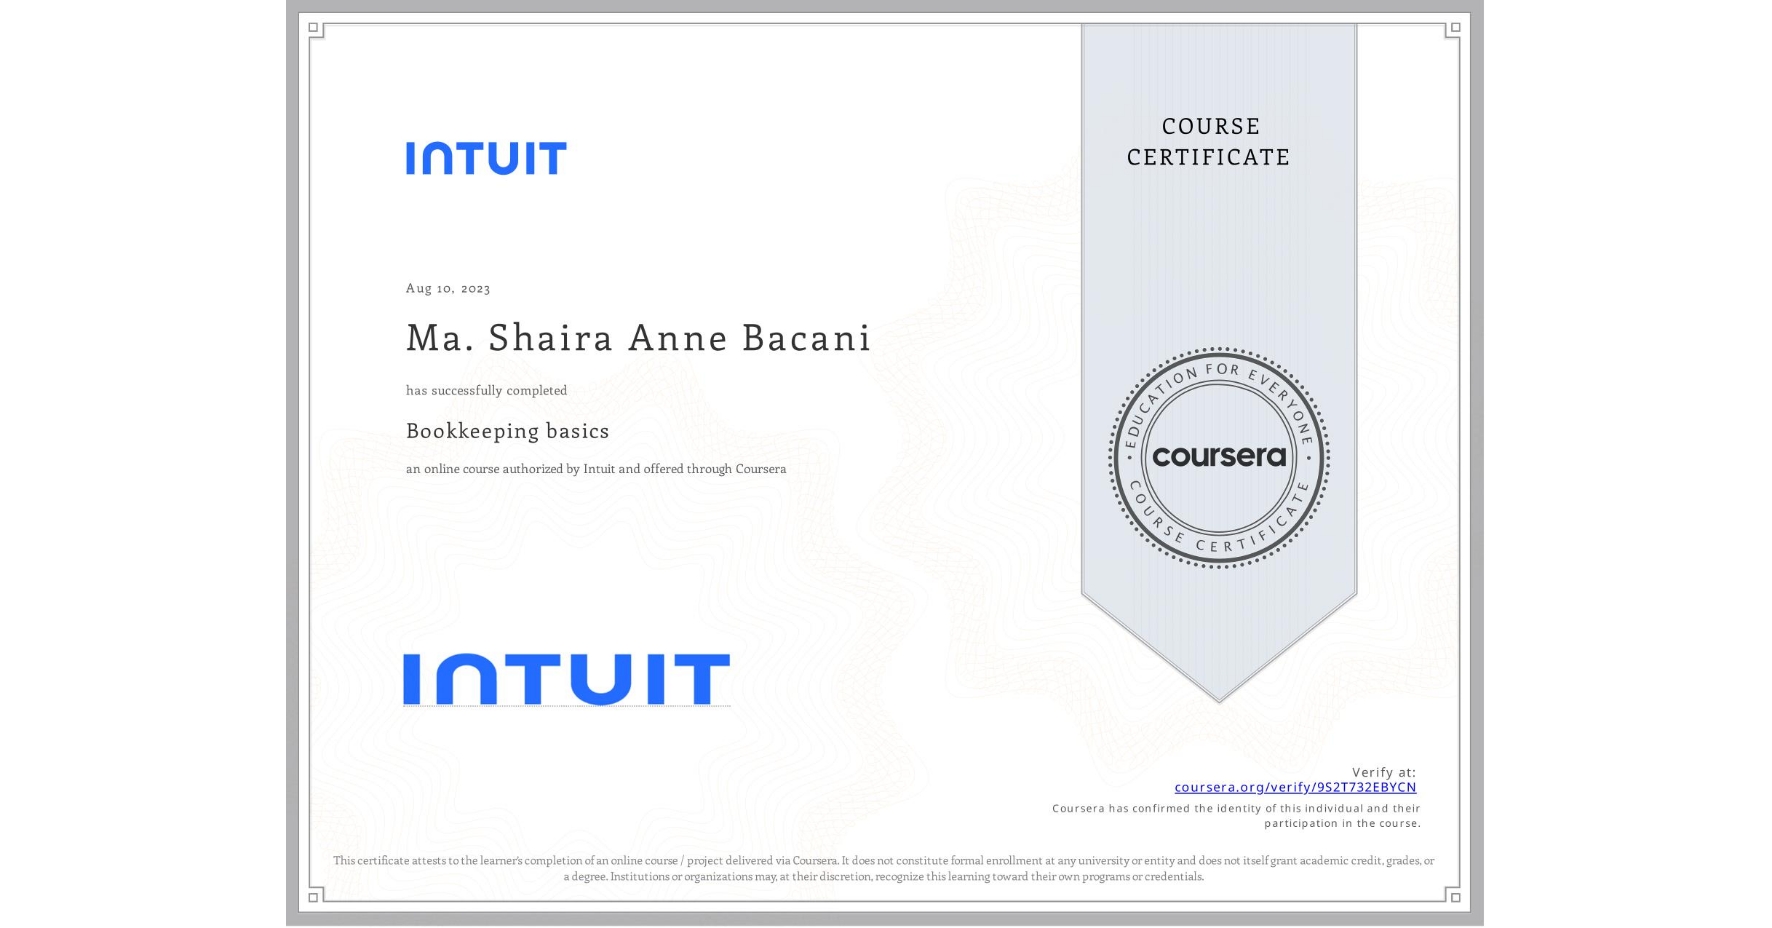Click the has successfully completed text
Image resolution: width=1772 pixels, height=928 pixels.
pos(486,391)
